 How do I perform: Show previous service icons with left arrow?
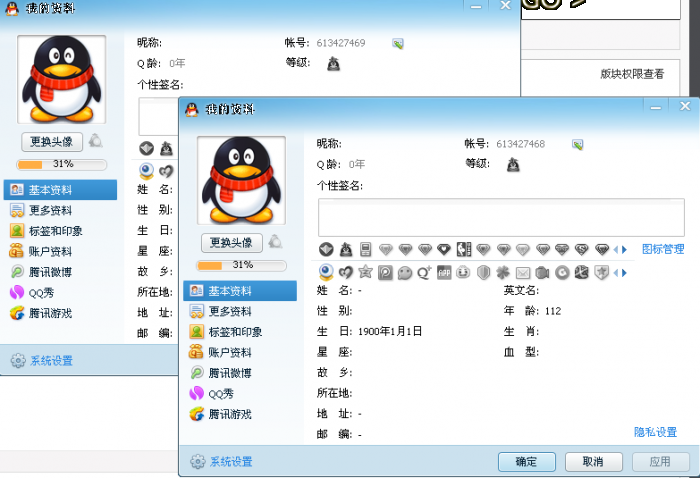coord(616,273)
